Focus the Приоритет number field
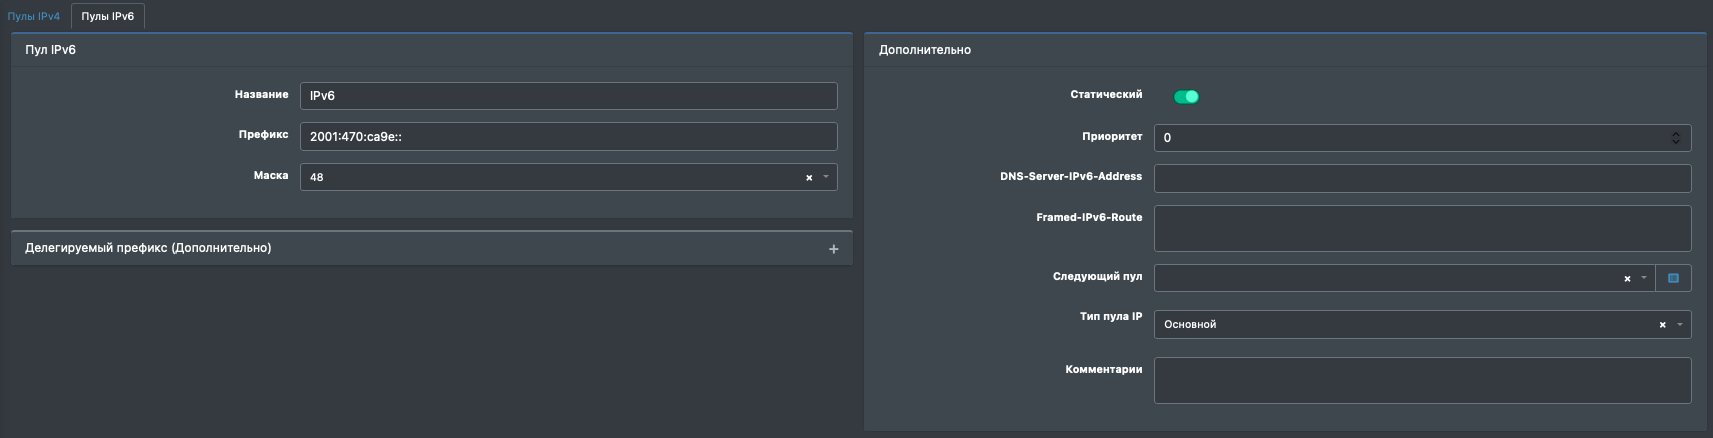 [x=1422, y=137]
